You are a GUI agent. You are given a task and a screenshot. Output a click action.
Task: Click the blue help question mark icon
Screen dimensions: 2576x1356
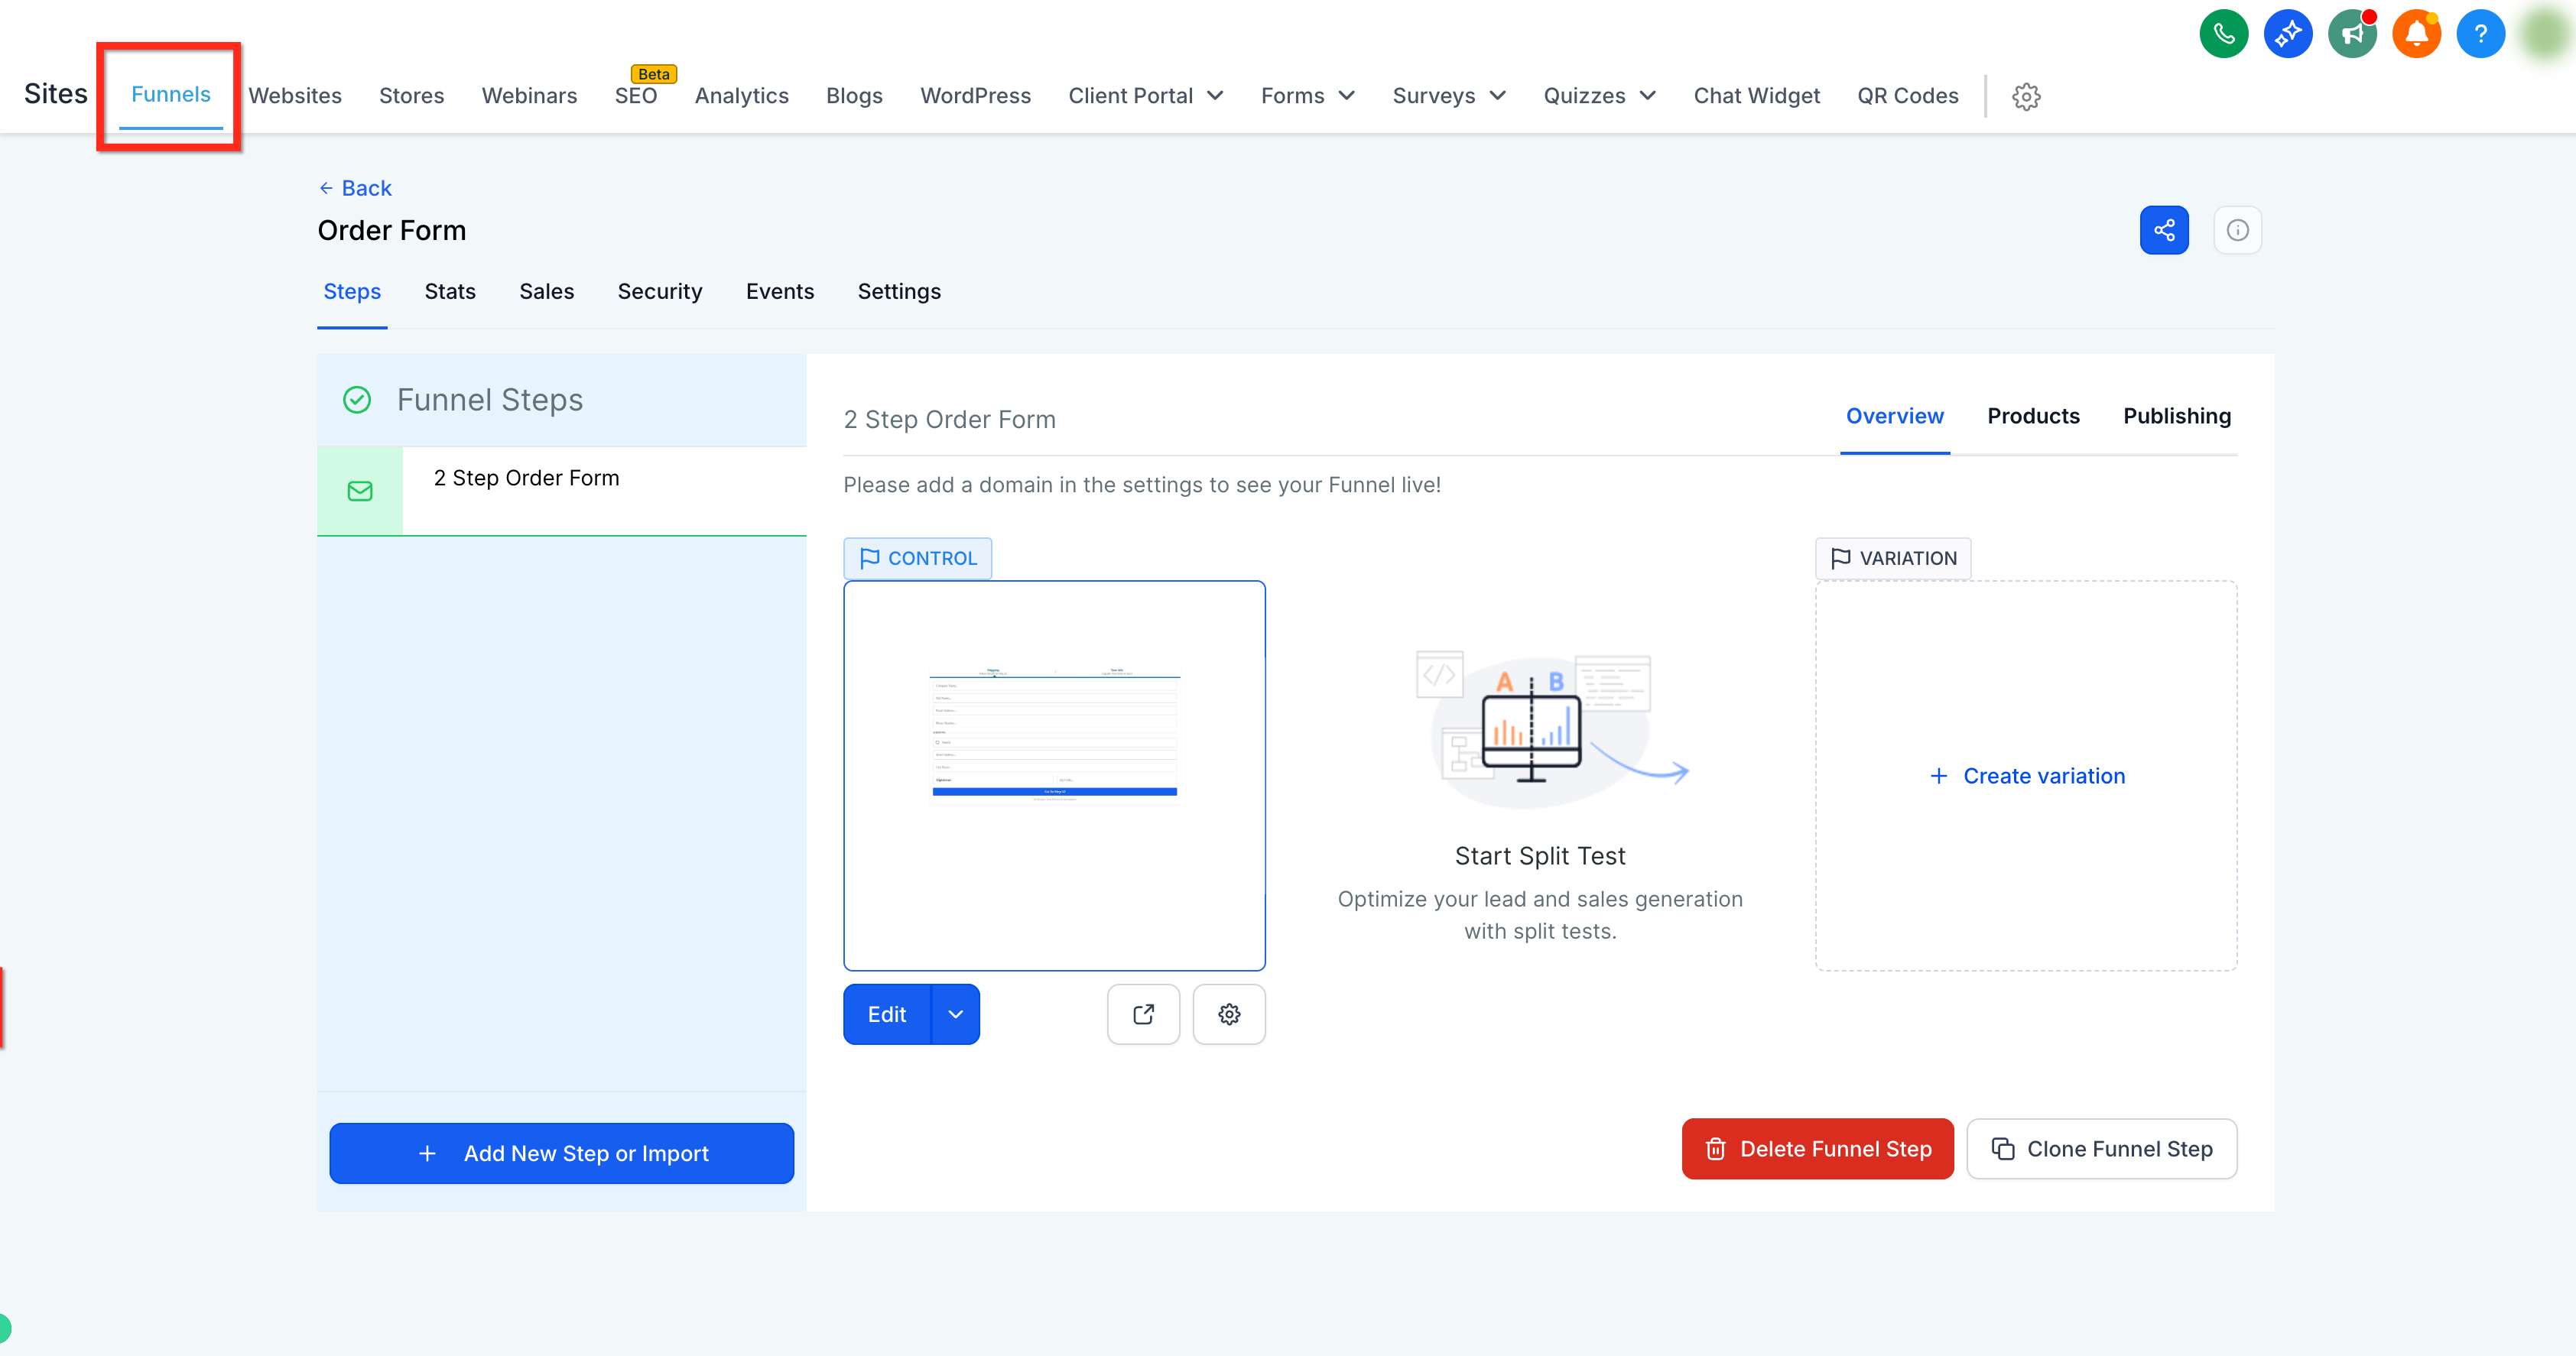pos(2480,34)
